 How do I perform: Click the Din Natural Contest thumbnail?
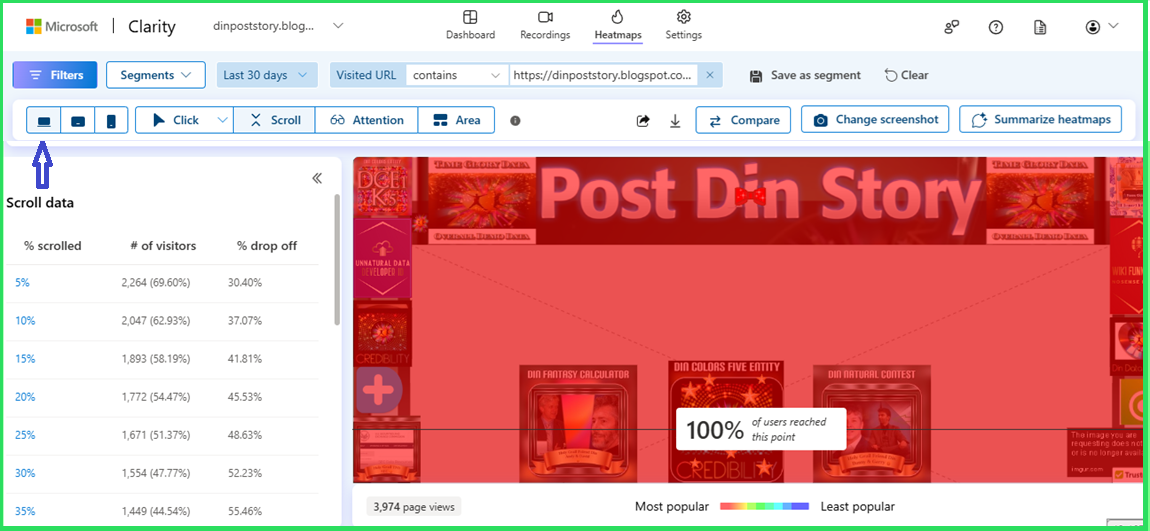(x=871, y=424)
